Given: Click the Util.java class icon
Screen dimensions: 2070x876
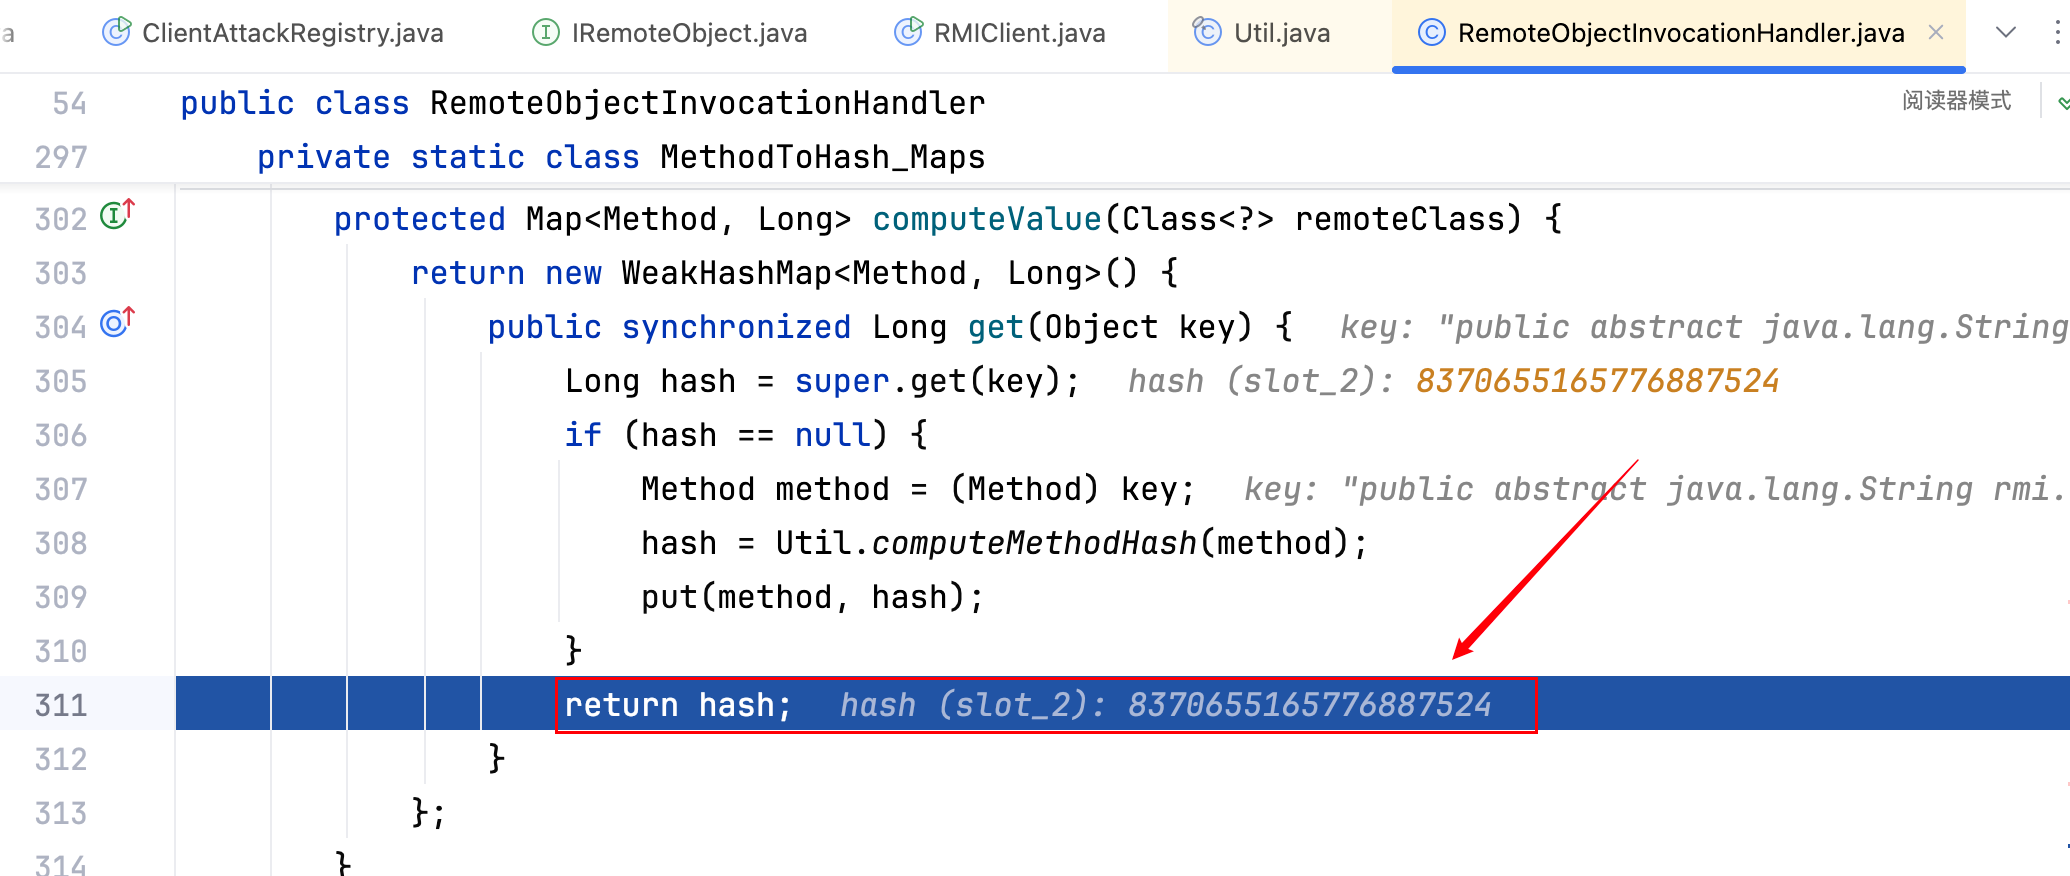Looking at the screenshot, I should [1207, 33].
